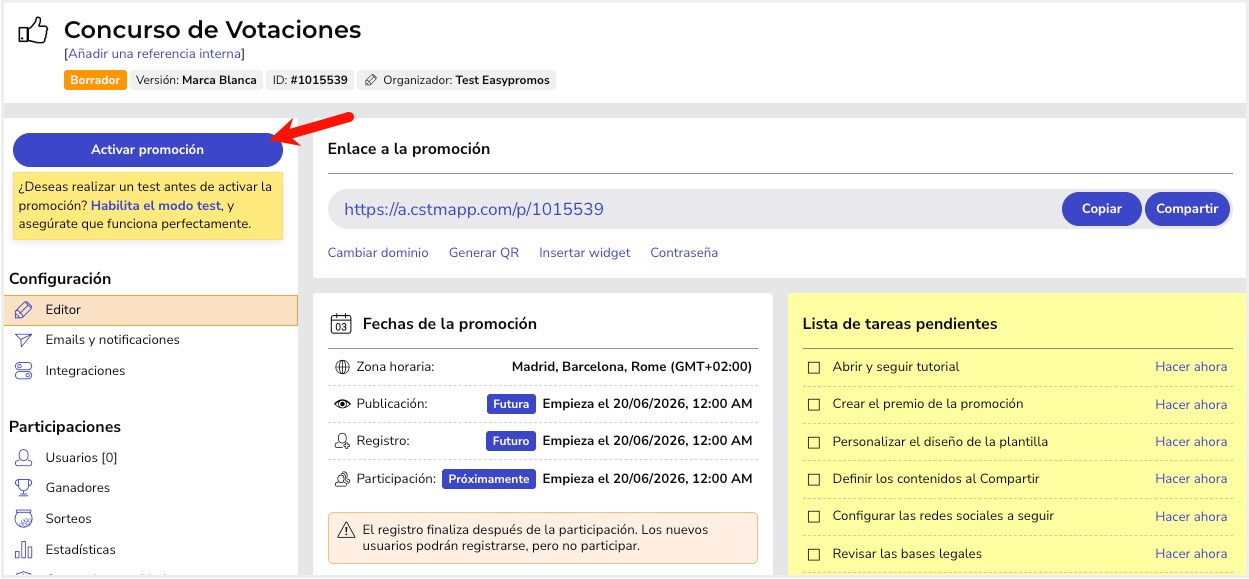Viewport: 1249px width, 579px height.
Task: Click the Generar QR link
Action: click(x=484, y=253)
